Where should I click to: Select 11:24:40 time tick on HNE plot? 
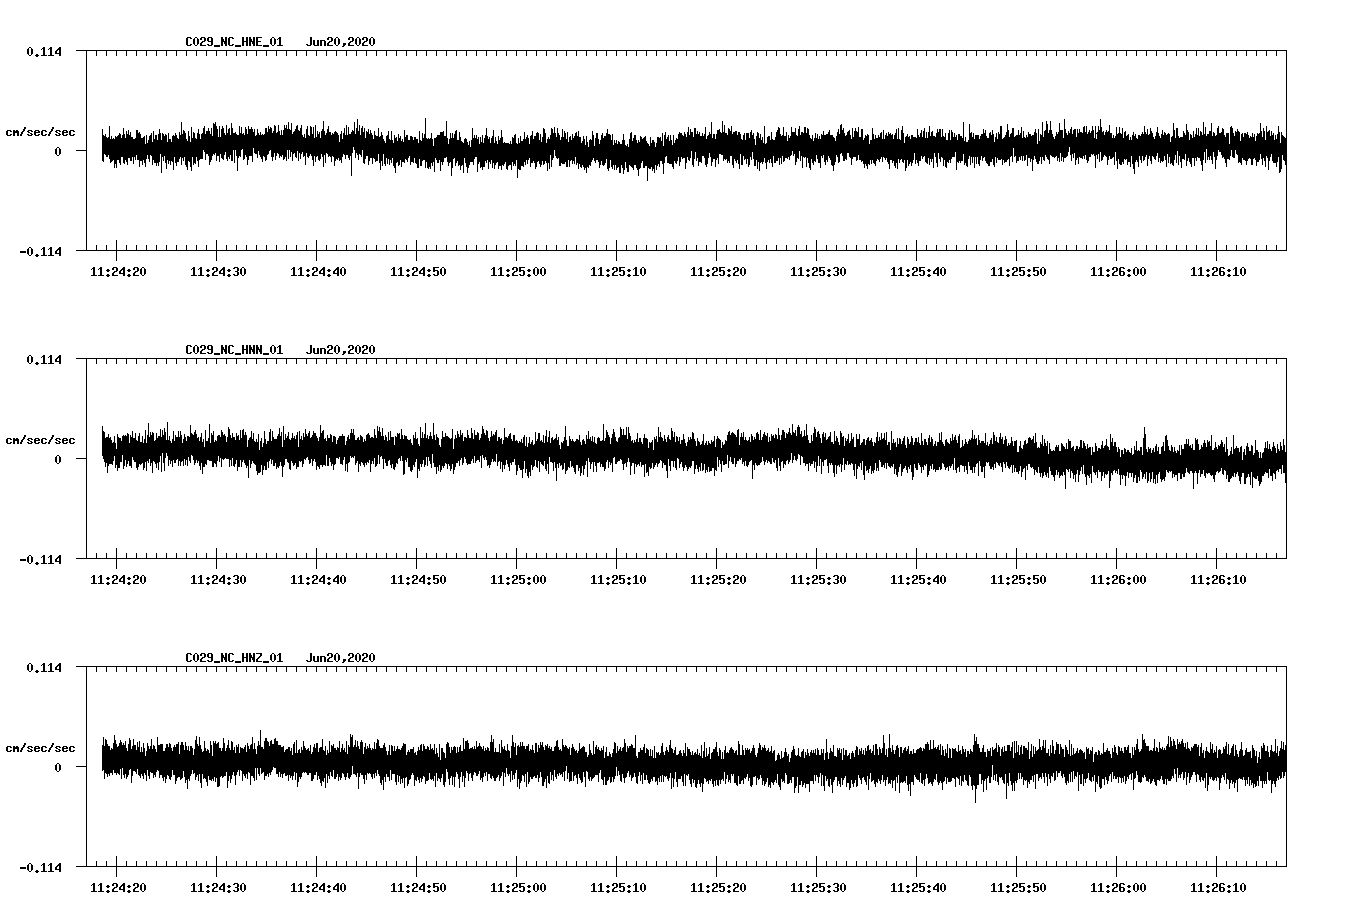coord(318,272)
